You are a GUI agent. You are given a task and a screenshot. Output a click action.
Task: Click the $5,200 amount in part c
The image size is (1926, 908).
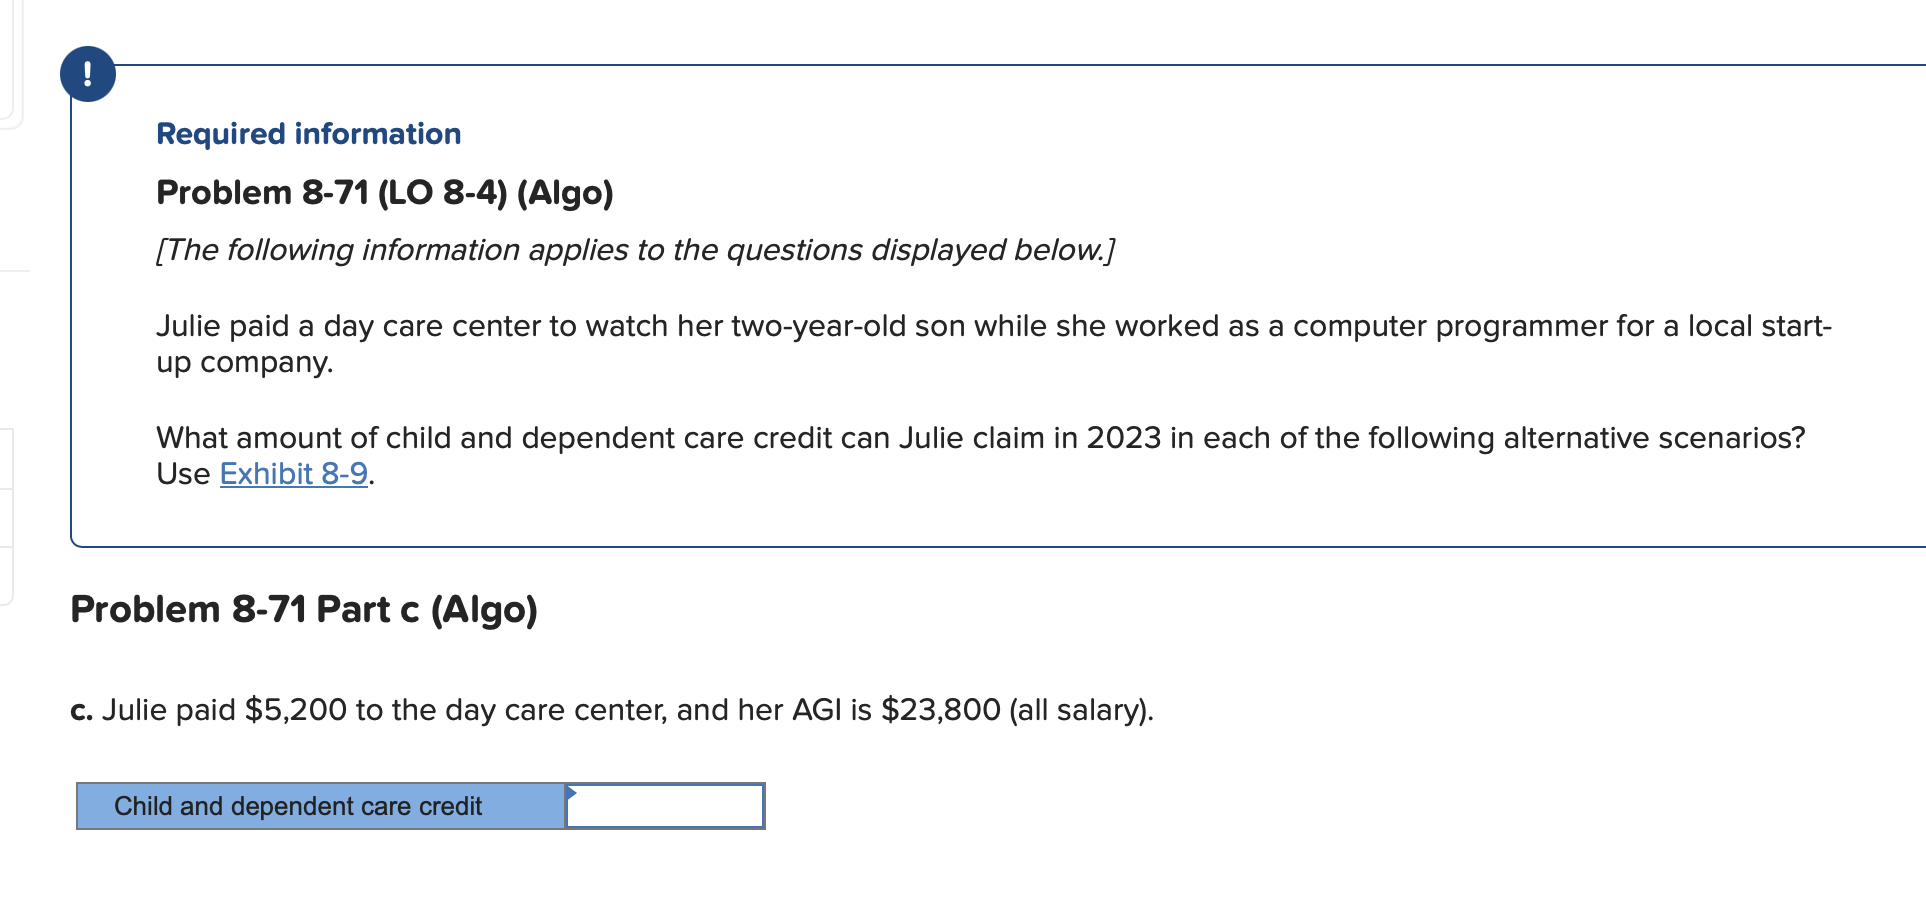[x=293, y=710]
